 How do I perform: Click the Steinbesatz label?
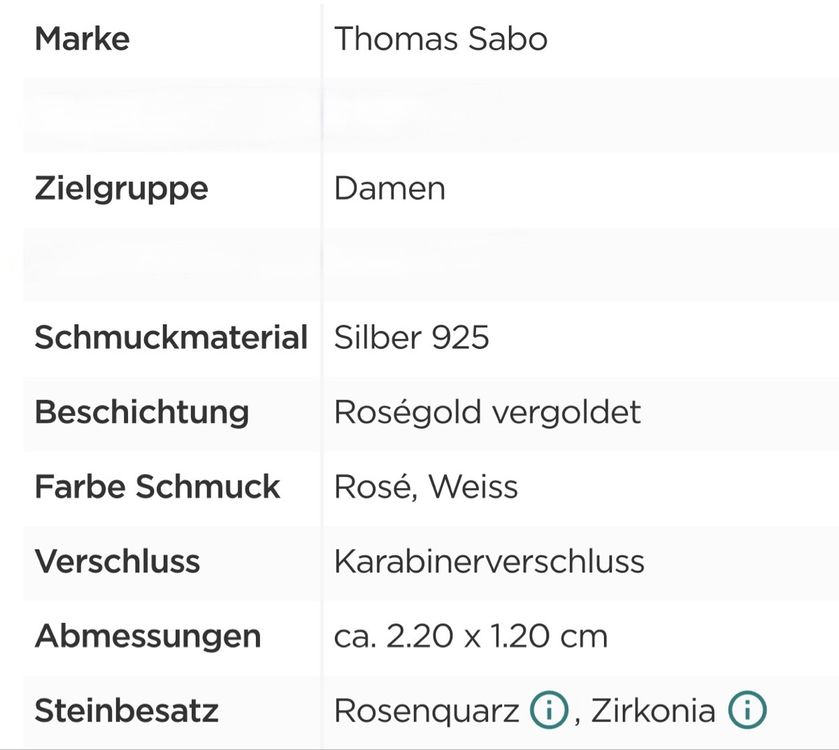[x=127, y=711]
